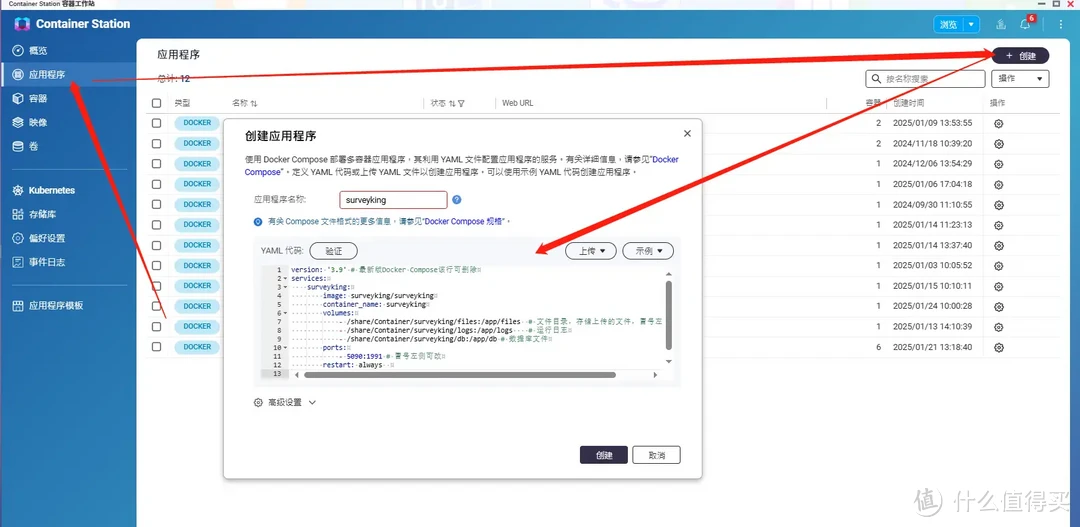Viewport: 1080px width, 527px height.
Task: Click 取消 to cancel dialog
Action: [x=656, y=455]
